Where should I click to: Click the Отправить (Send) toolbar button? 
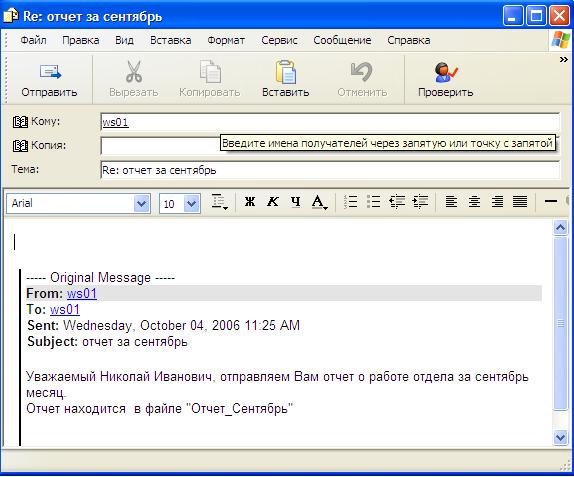tap(49, 80)
